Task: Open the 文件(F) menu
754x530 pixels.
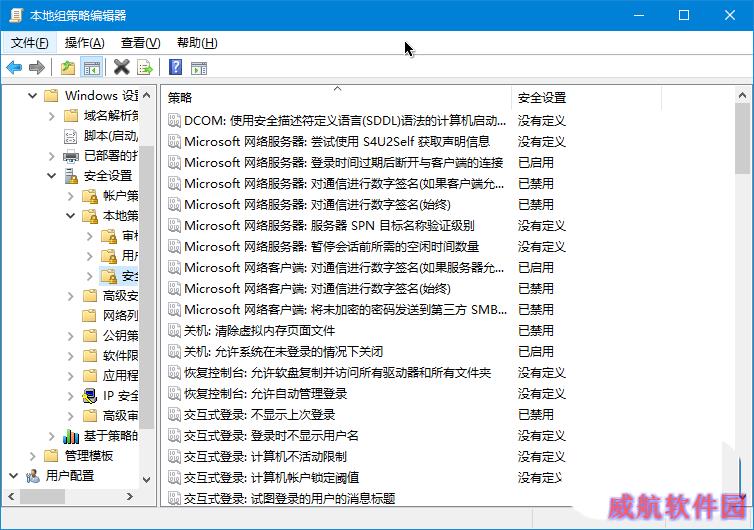Action: tap(29, 43)
